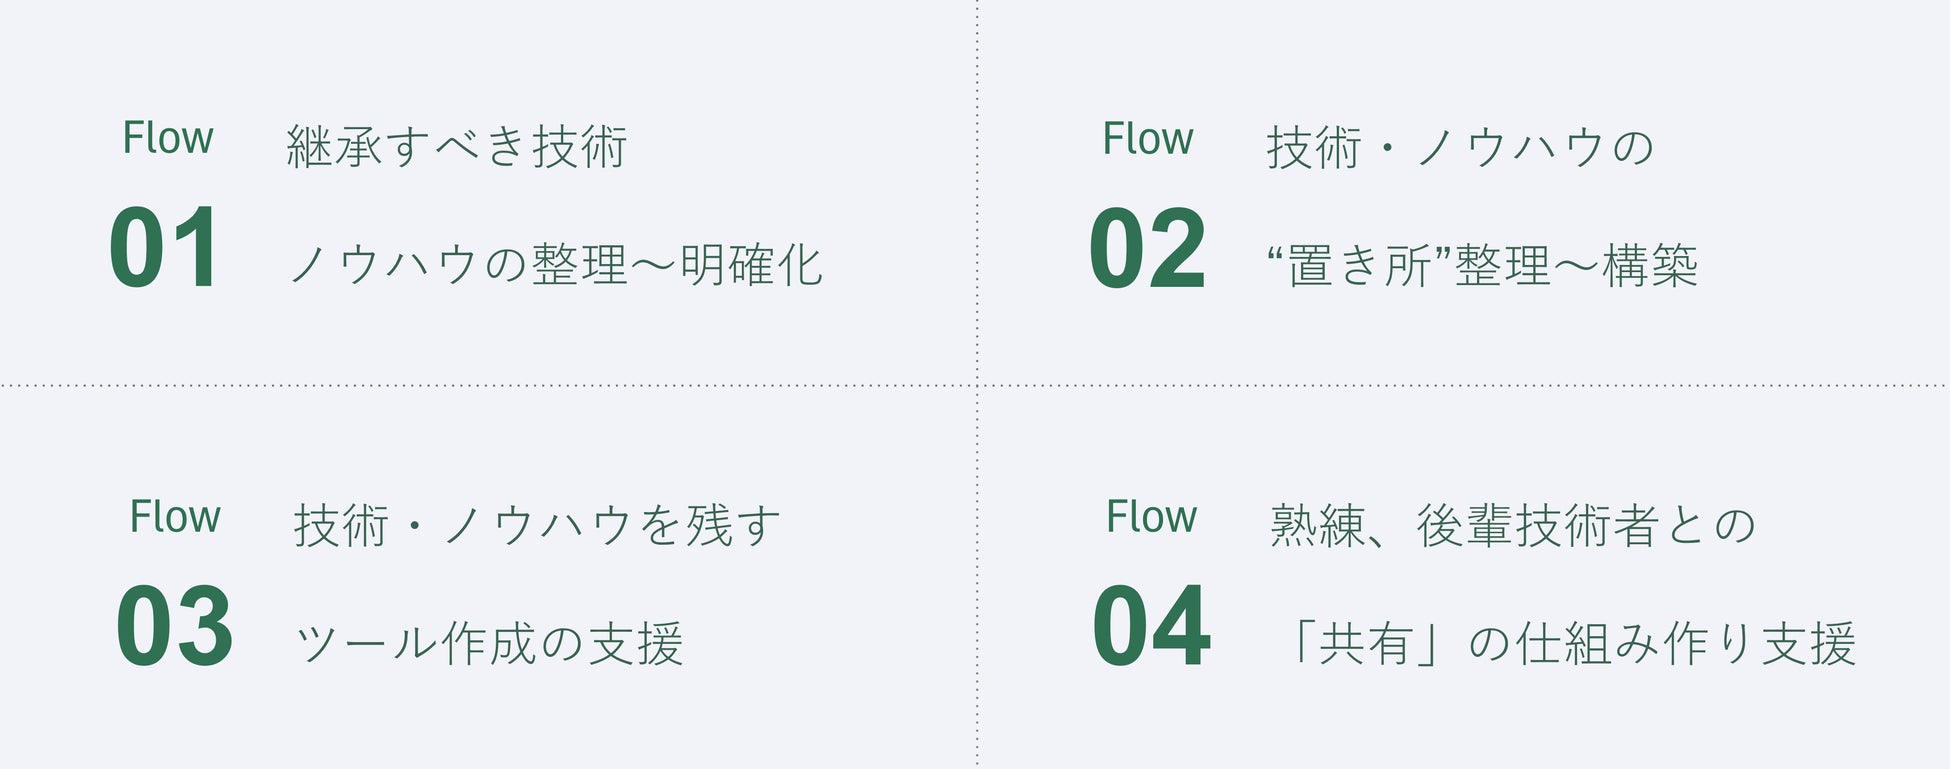Click the text ツール作成の支援
The image size is (1950, 769).
(489, 644)
